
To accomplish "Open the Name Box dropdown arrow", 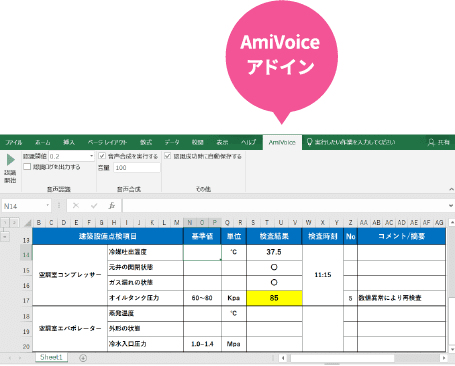I will pyautogui.click(x=48, y=205).
